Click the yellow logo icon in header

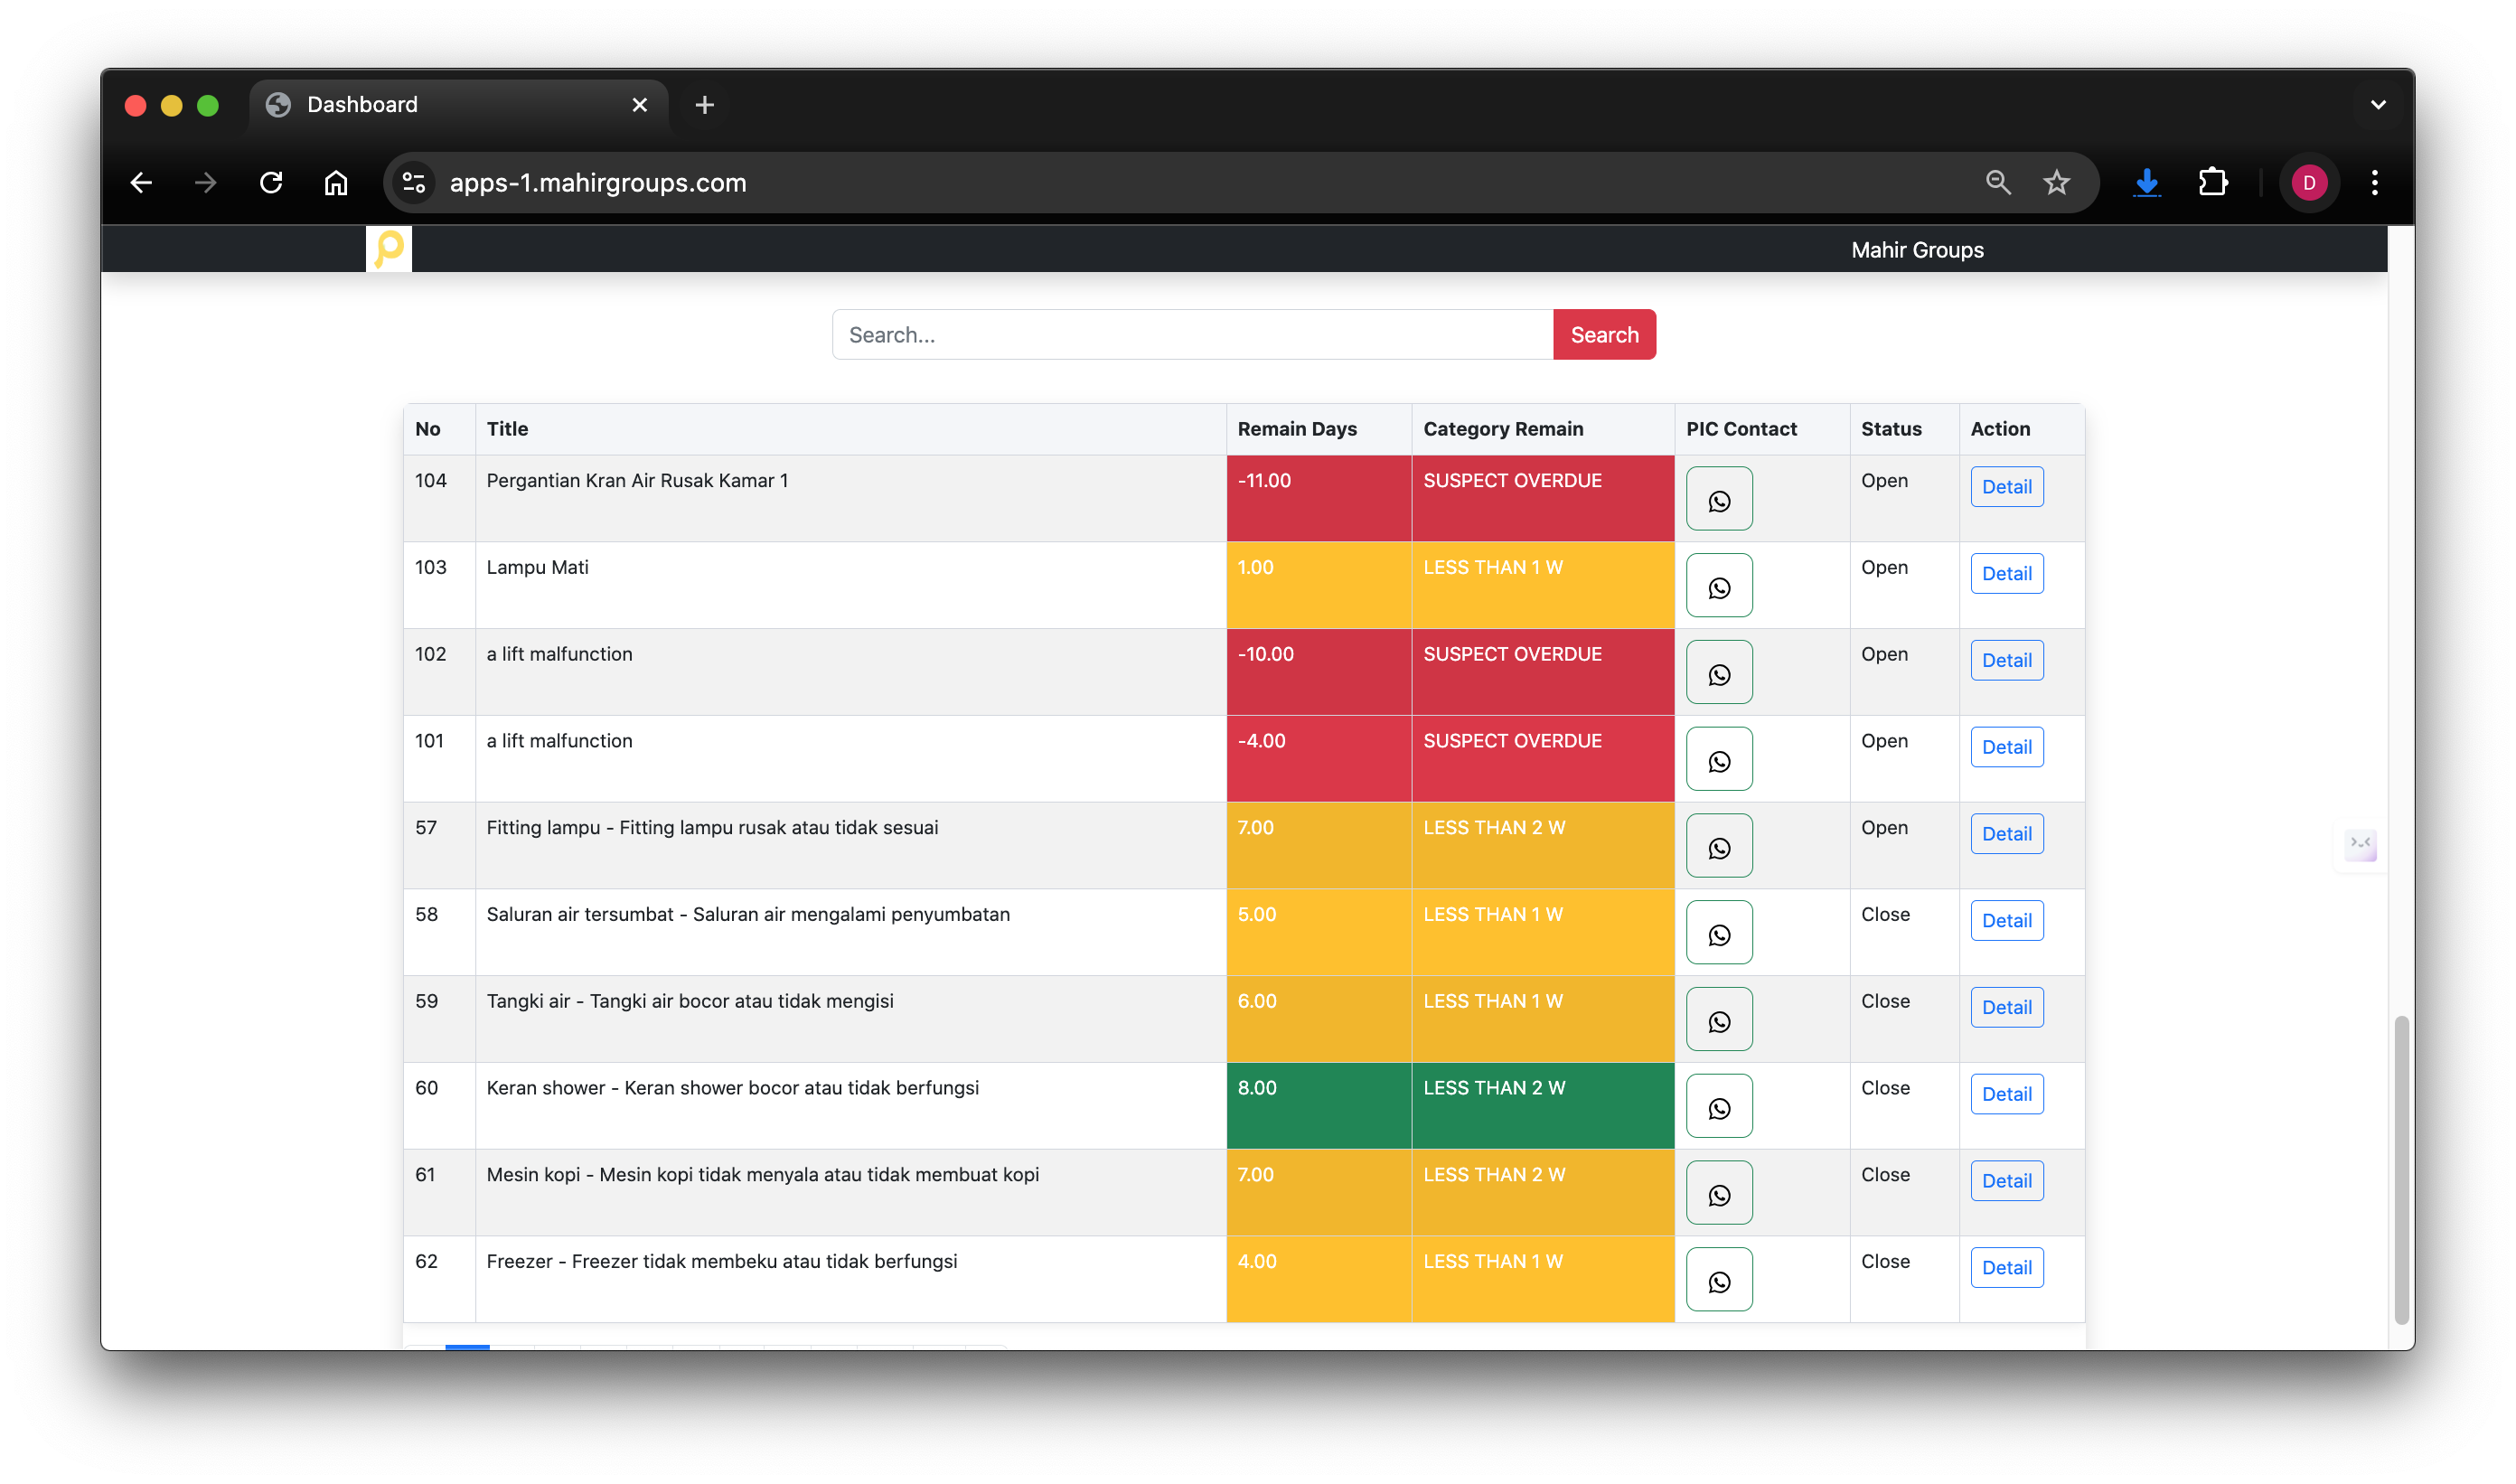389,248
